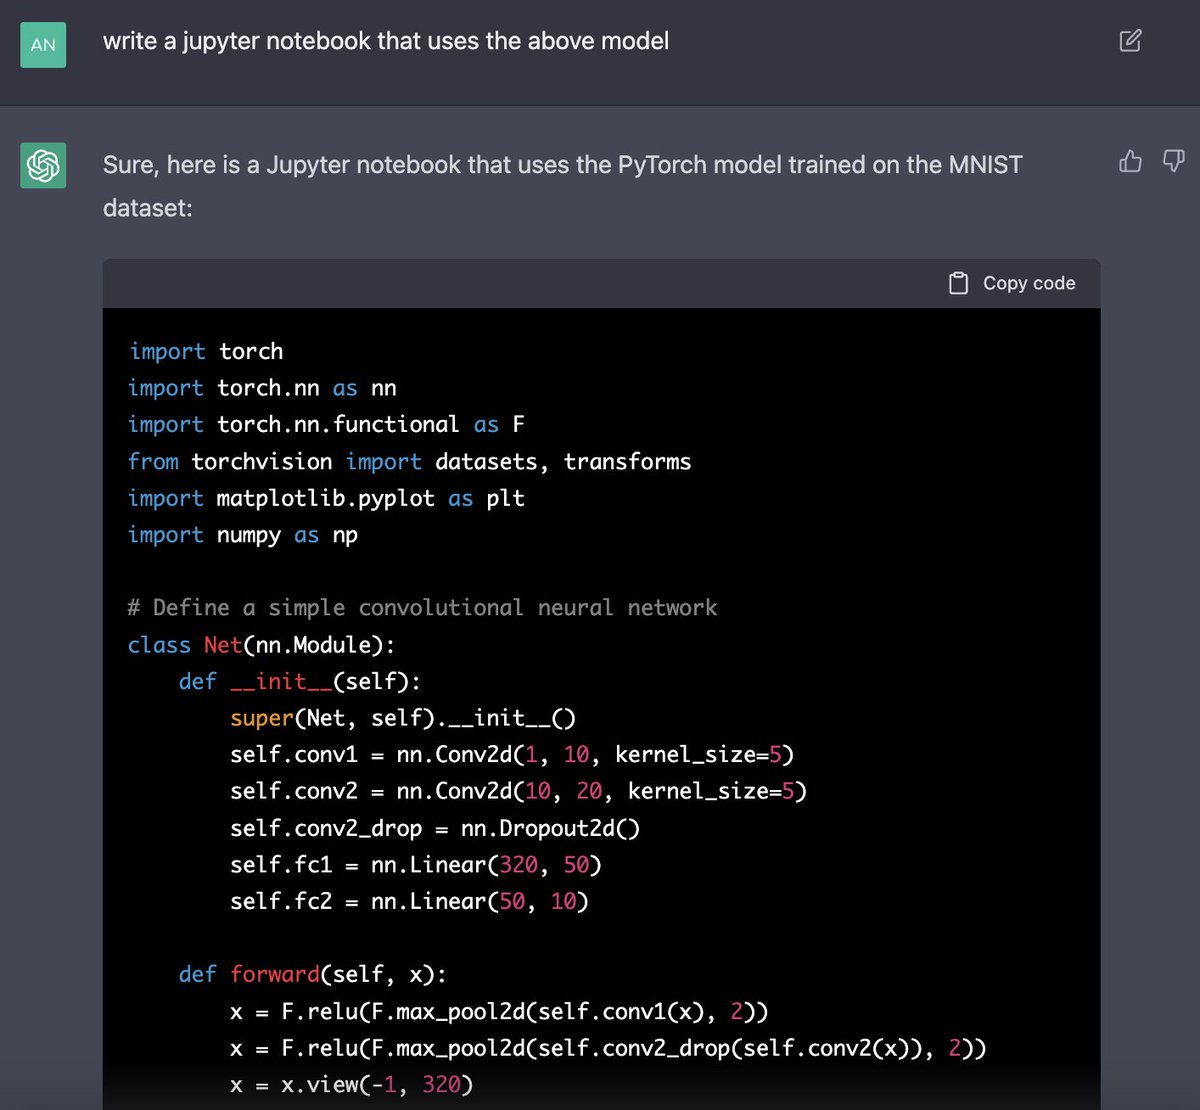The width and height of the screenshot is (1200, 1110).
Task: Click the ChatGPT logo avatar
Action: tap(43, 165)
